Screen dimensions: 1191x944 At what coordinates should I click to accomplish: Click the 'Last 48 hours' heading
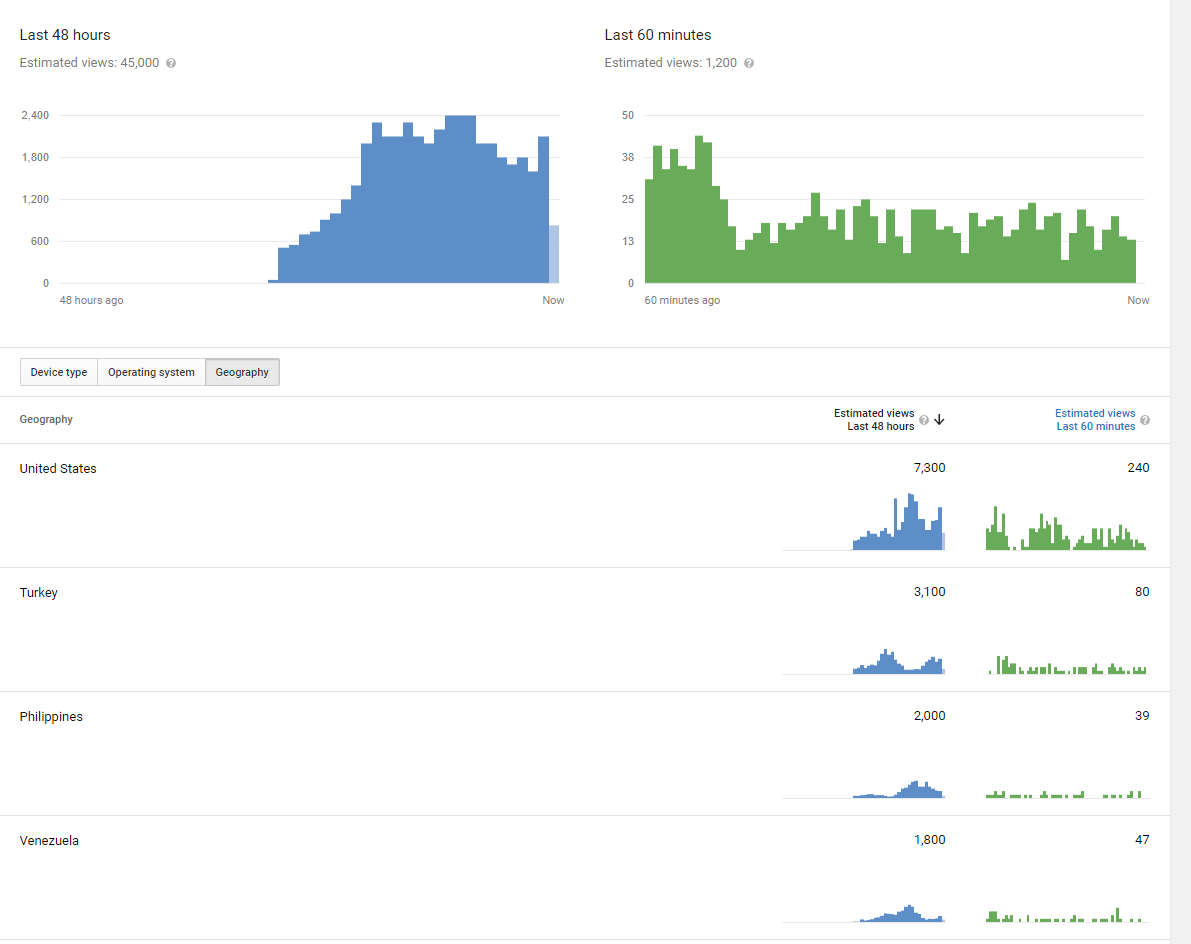click(65, 35)
